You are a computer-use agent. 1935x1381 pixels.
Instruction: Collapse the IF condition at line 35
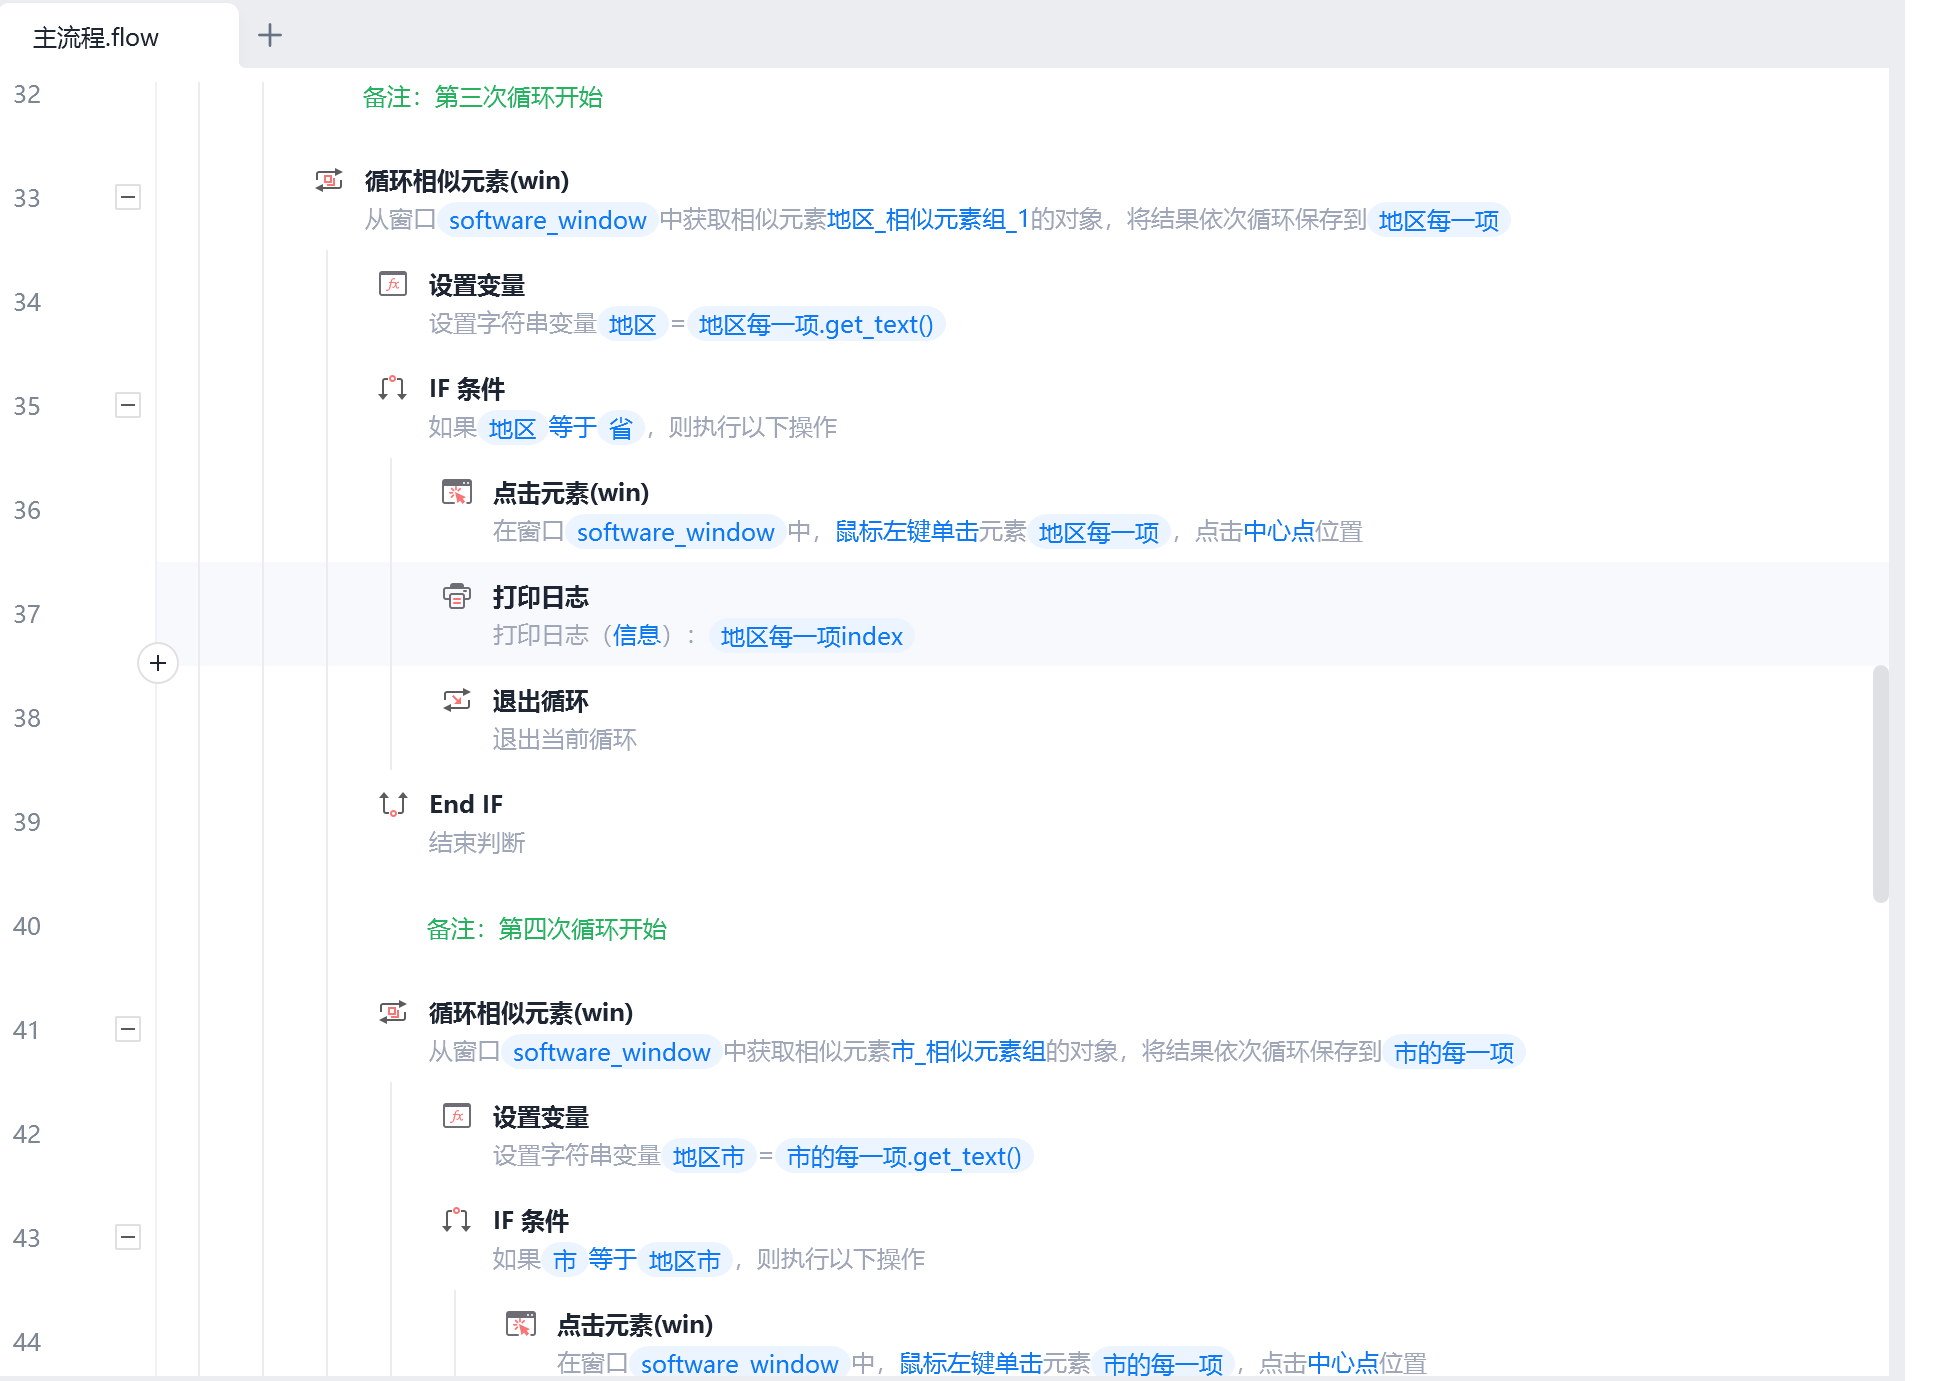click(128, 405)
